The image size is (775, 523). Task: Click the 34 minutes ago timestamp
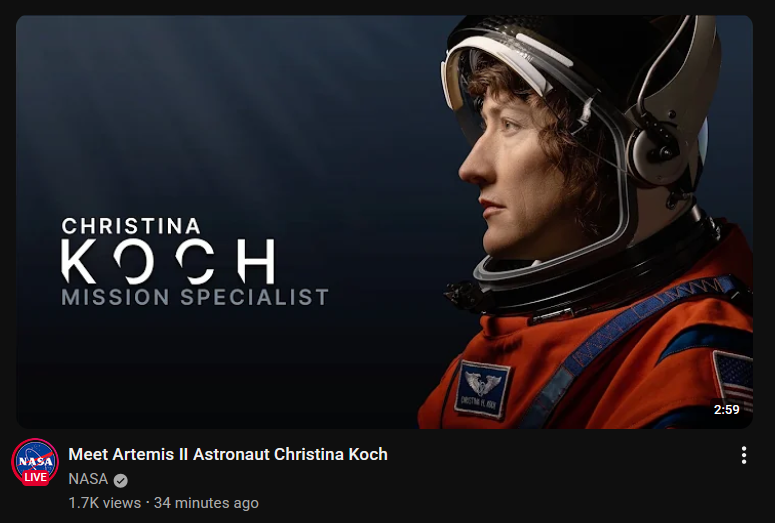coord(206,503)
